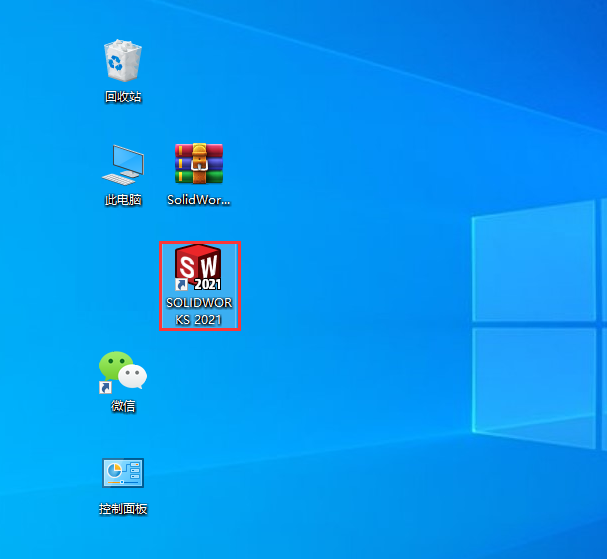The image size is (607, 559).
Task: Click the 此电脑 text label
Action: pyautogui.click(x=123, y=200)
